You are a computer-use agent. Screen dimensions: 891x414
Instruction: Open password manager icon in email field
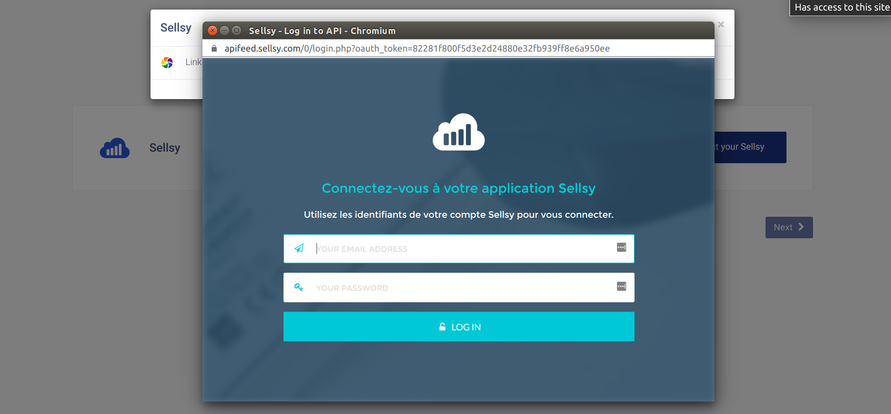point(621,248)
